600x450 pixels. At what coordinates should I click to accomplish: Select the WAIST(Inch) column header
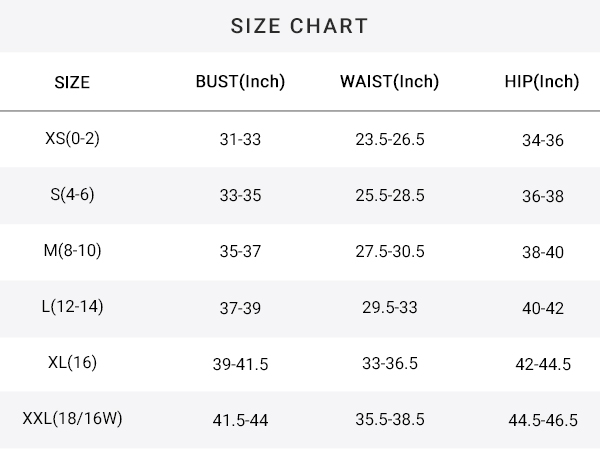pos(390,82)
